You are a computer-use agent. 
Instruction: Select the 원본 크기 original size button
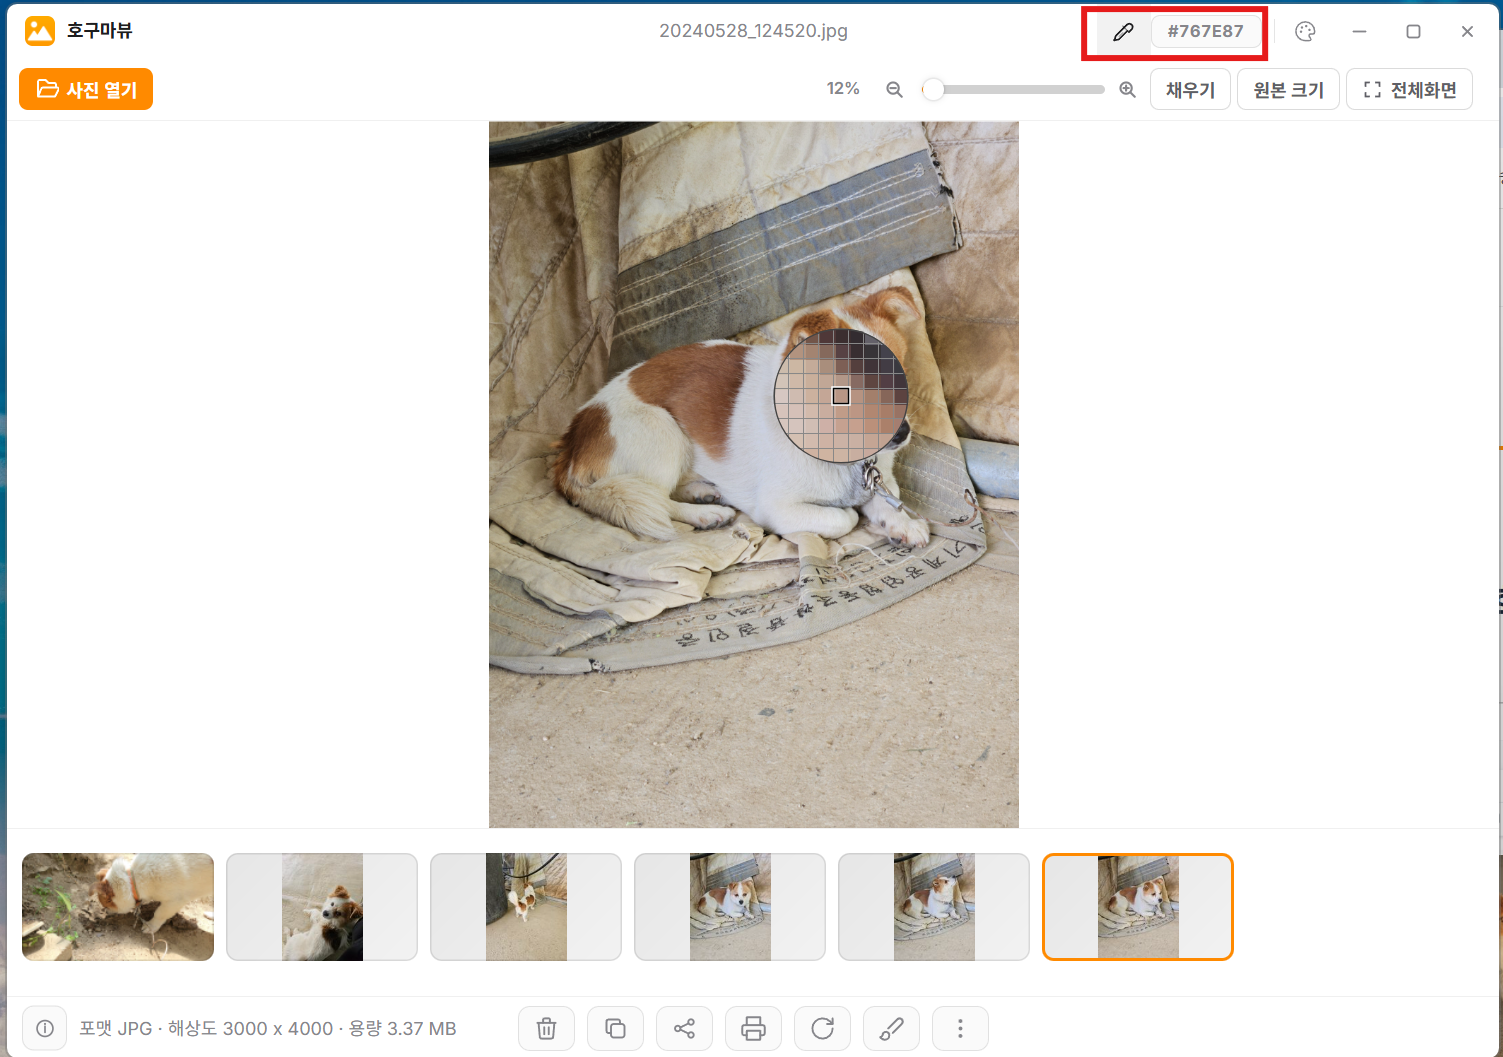coord(1288,90)
